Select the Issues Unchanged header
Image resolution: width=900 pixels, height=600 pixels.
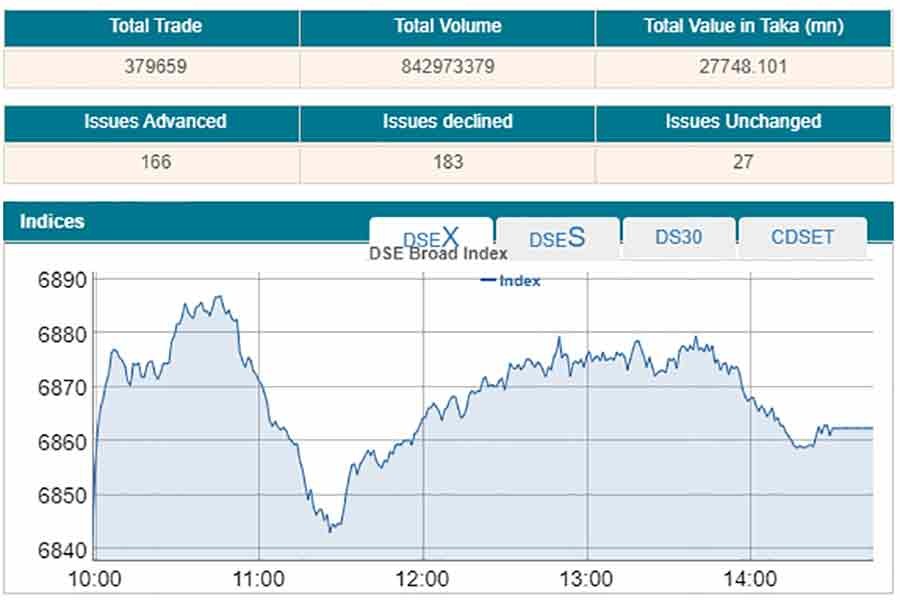743,122
